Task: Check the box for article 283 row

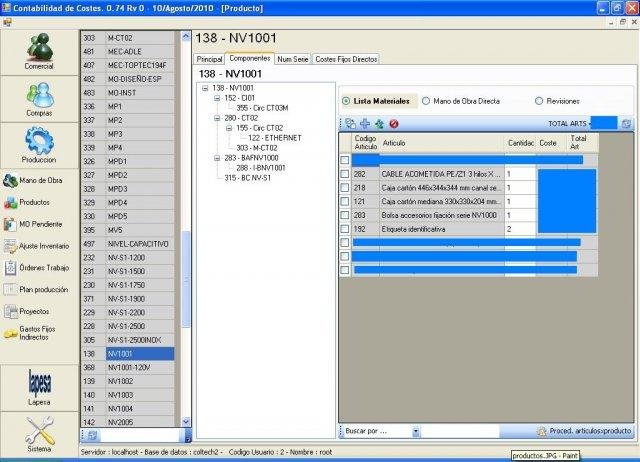Action: point(345,215)
